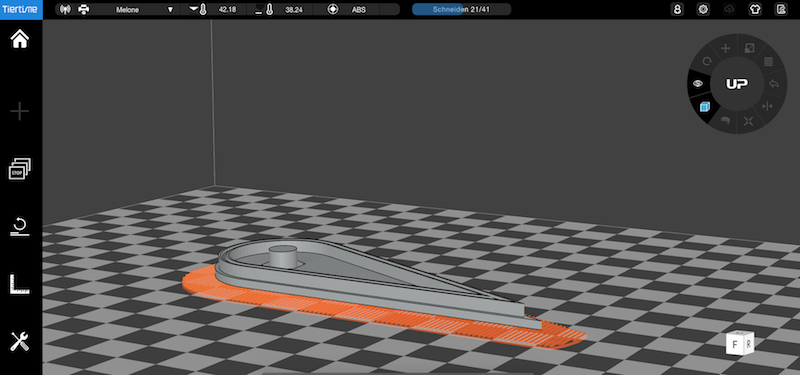This screenshot has width=800, height=375.
Task: Open the notes document icon
Action: pyautogui.click(x=781, y=9)
